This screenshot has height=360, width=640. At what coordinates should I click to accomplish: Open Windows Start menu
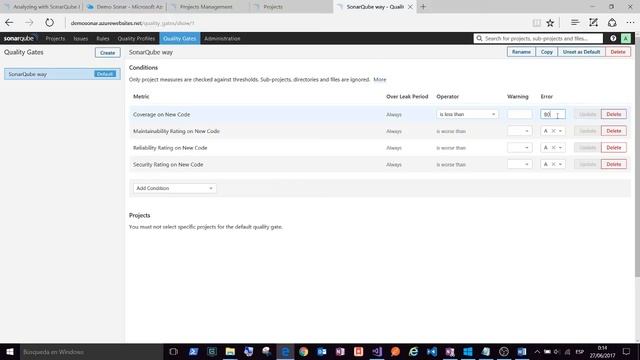click(10, 352)
